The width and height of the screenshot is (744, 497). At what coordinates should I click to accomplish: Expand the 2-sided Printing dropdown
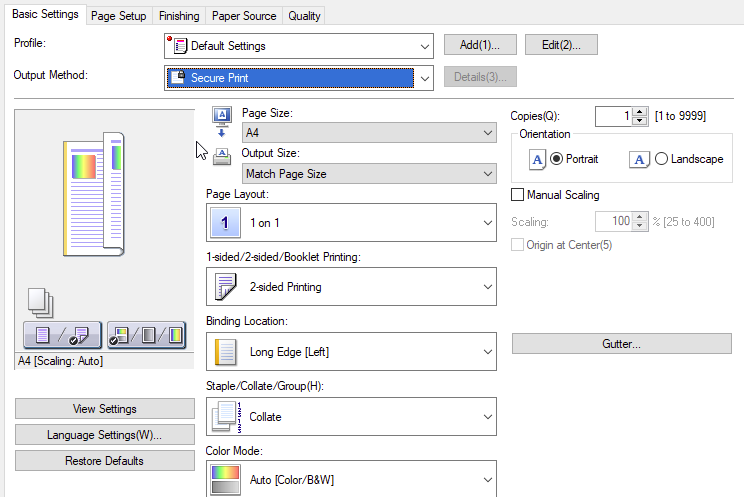tap(351, 287)
